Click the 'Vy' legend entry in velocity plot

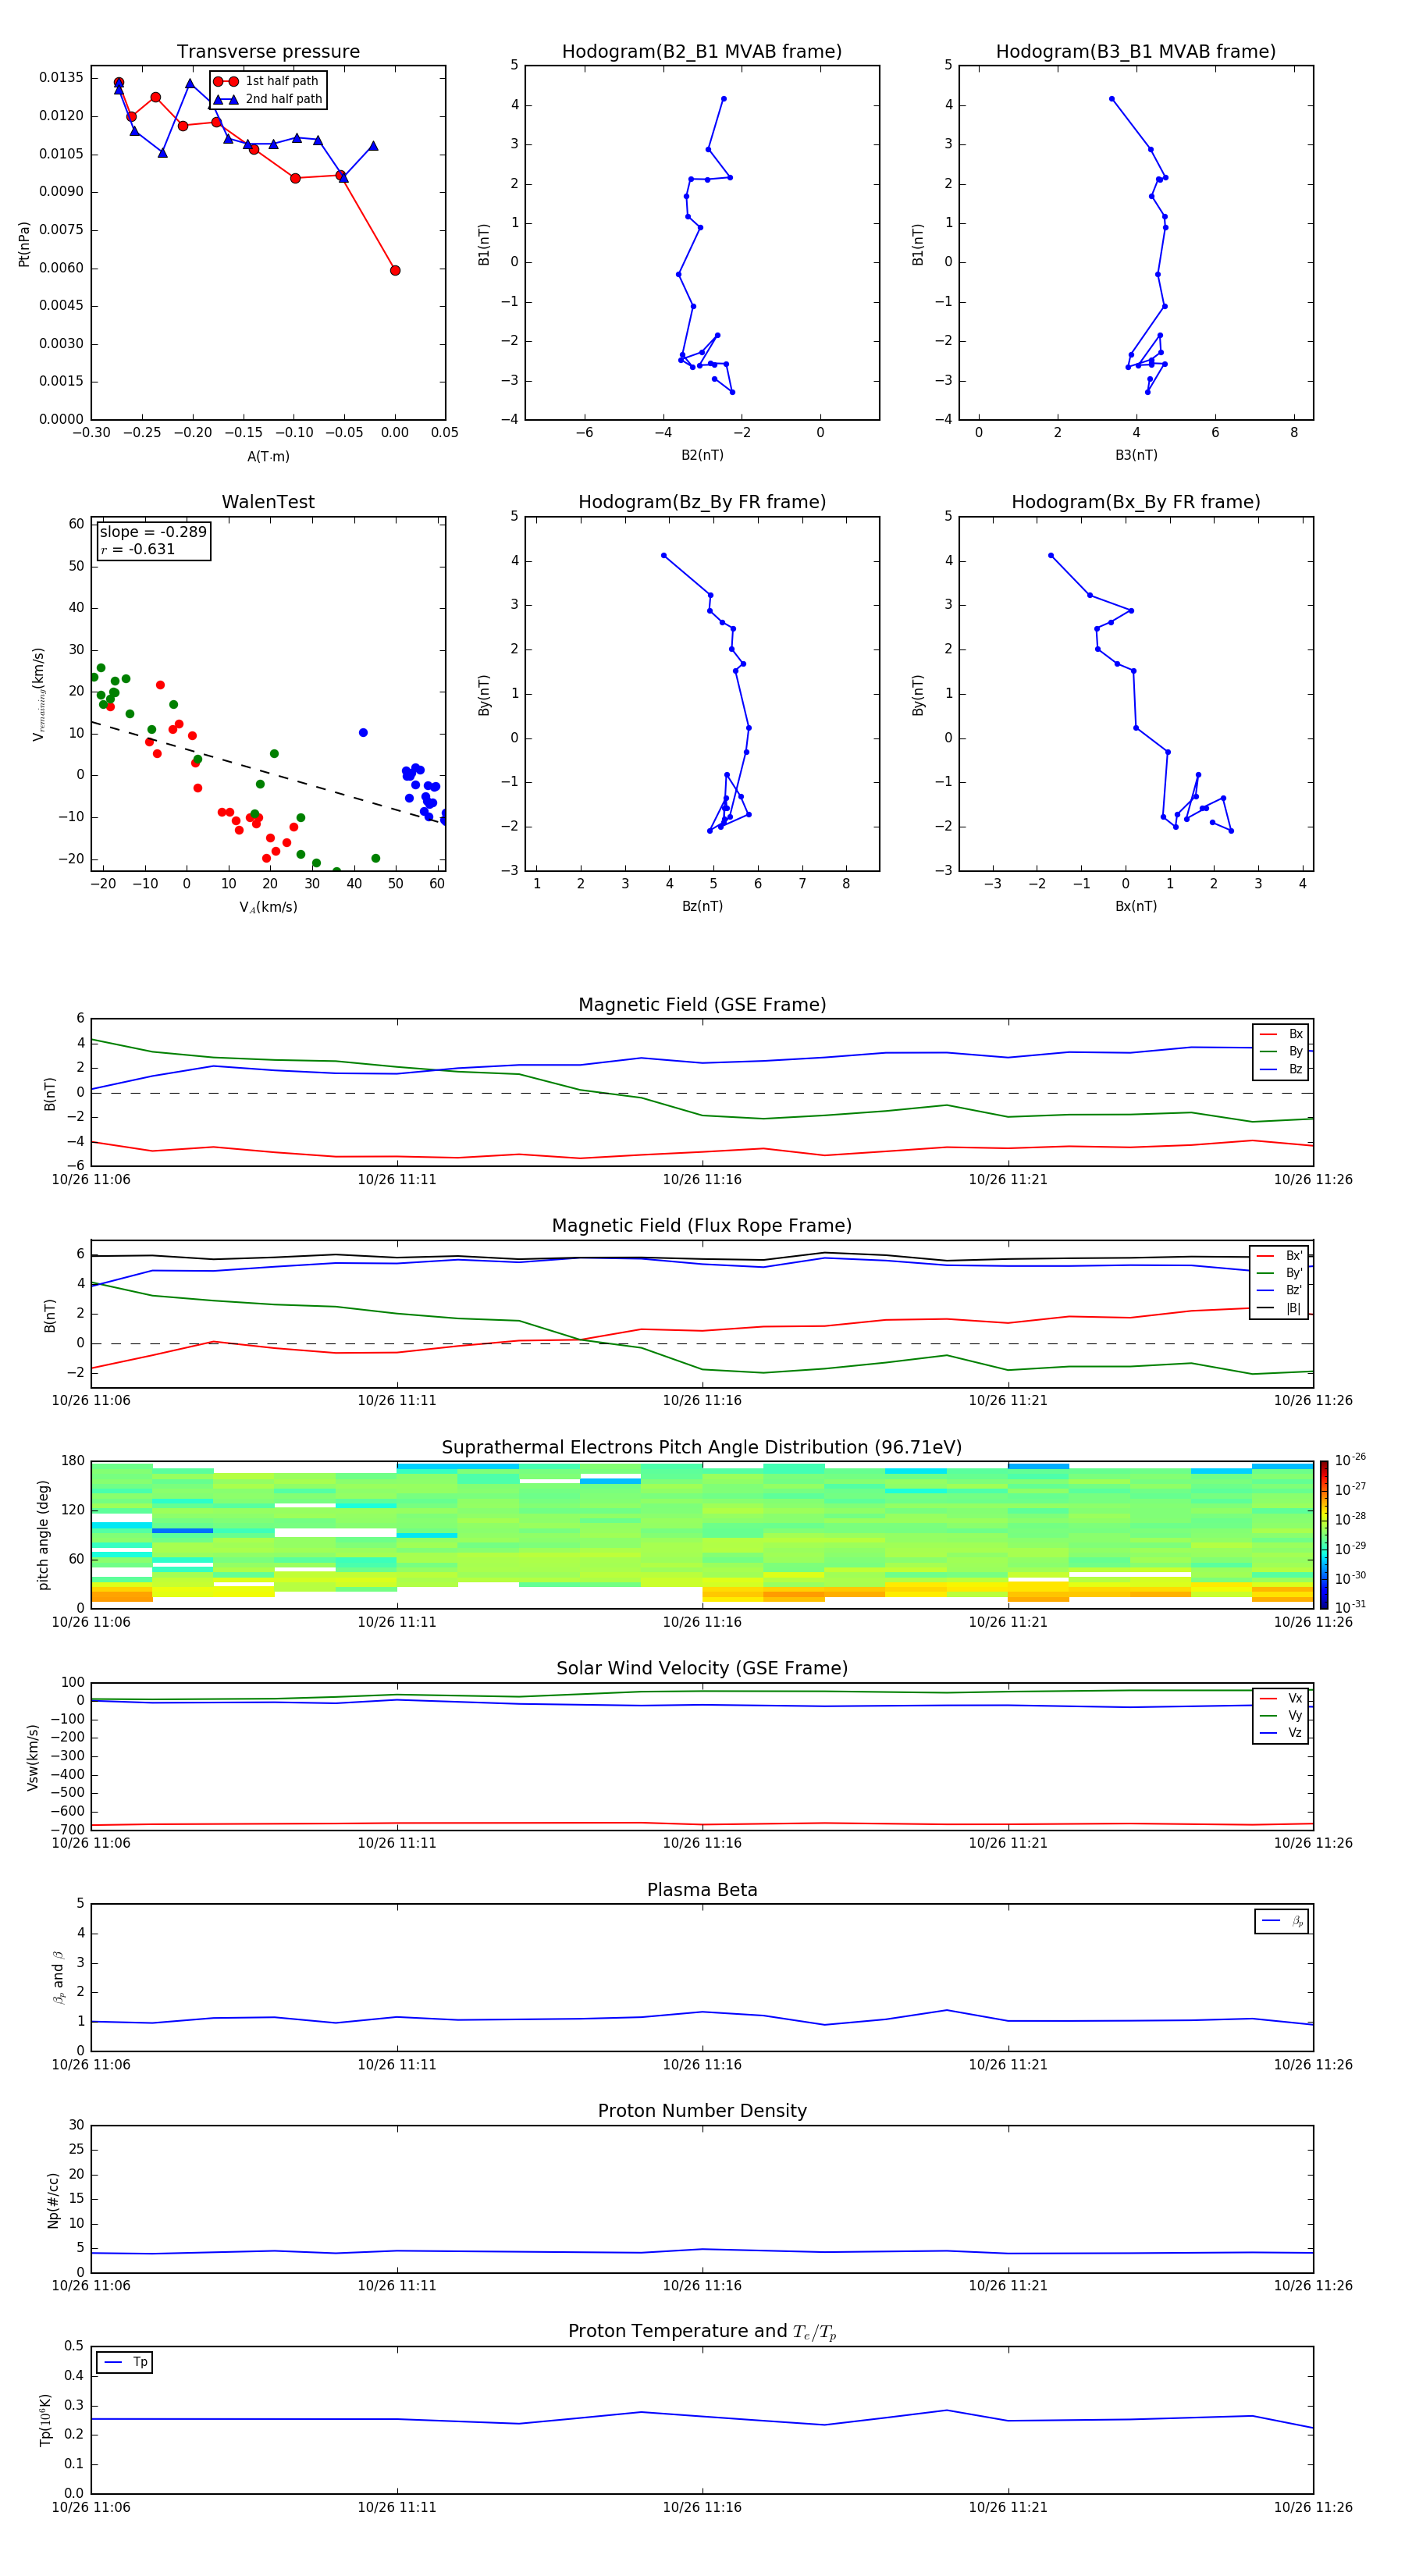tap(1281, 1715)
